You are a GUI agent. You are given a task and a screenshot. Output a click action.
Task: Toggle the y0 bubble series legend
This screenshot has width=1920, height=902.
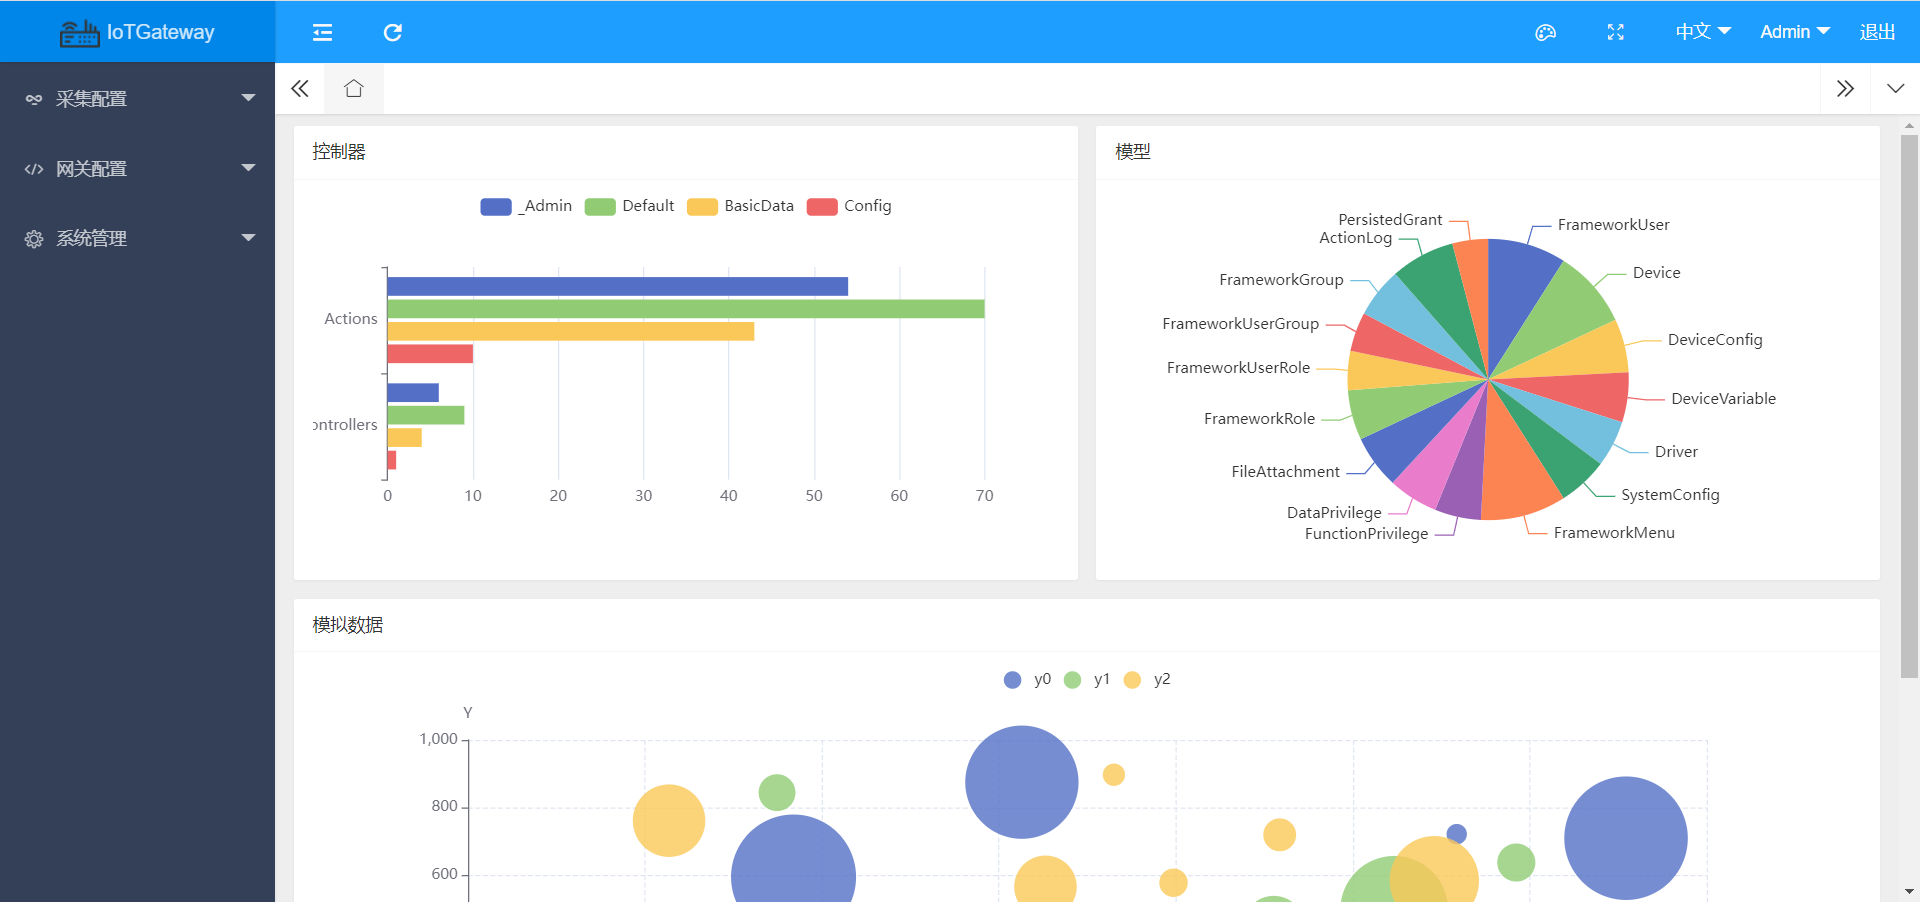click(x=1027, y=679)
